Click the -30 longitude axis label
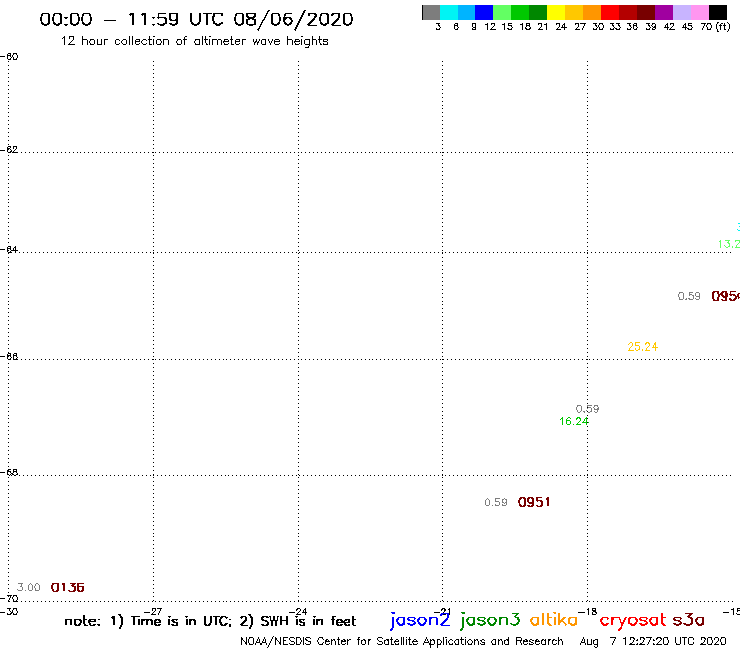This screenshot has width=740, height=650. [9, 612]
